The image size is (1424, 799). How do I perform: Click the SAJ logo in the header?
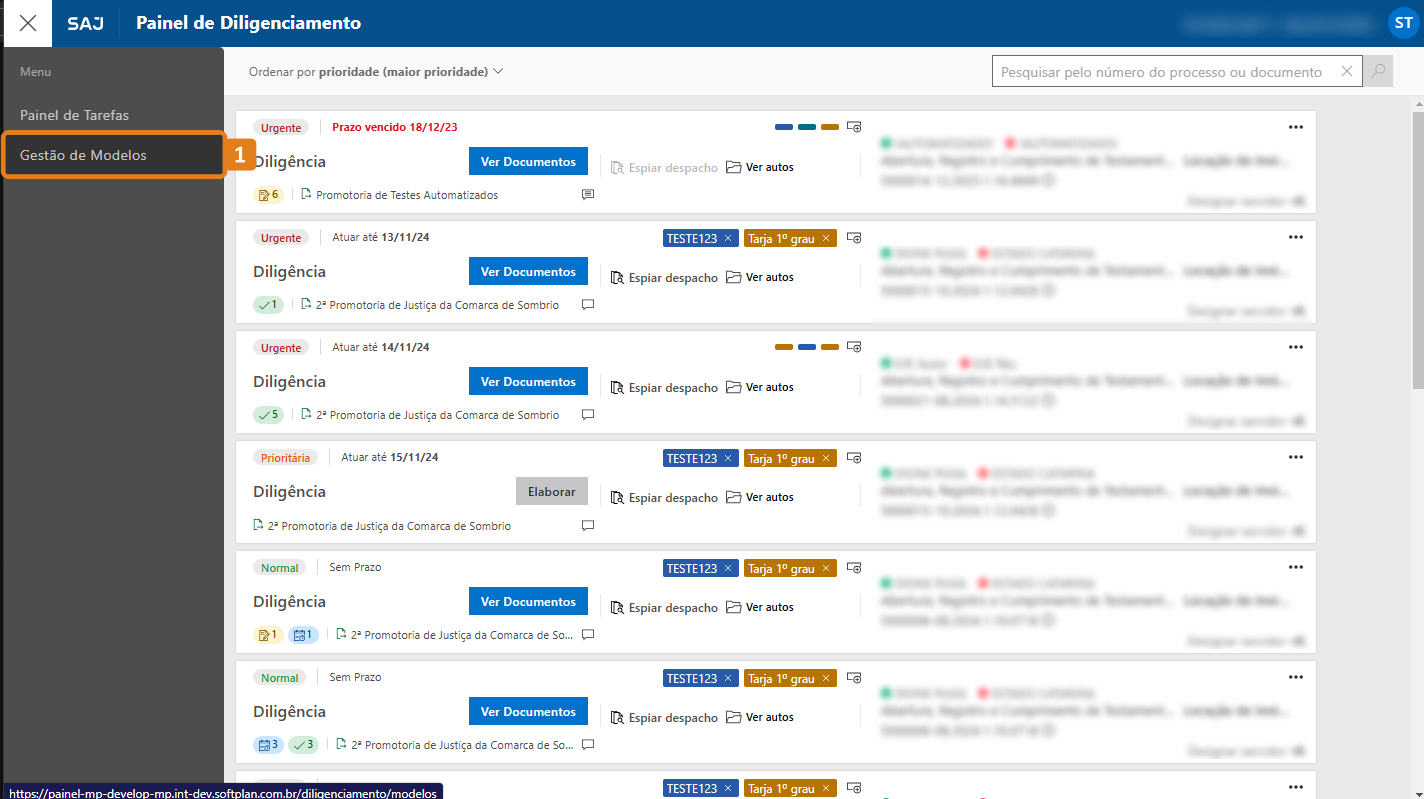click(85, 24)
